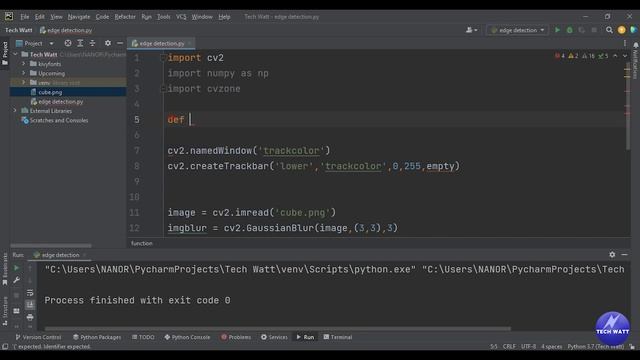This screenshot has width=640, height=360.
Task: Click 4 spaces indent selector
Action: point(552,347)
